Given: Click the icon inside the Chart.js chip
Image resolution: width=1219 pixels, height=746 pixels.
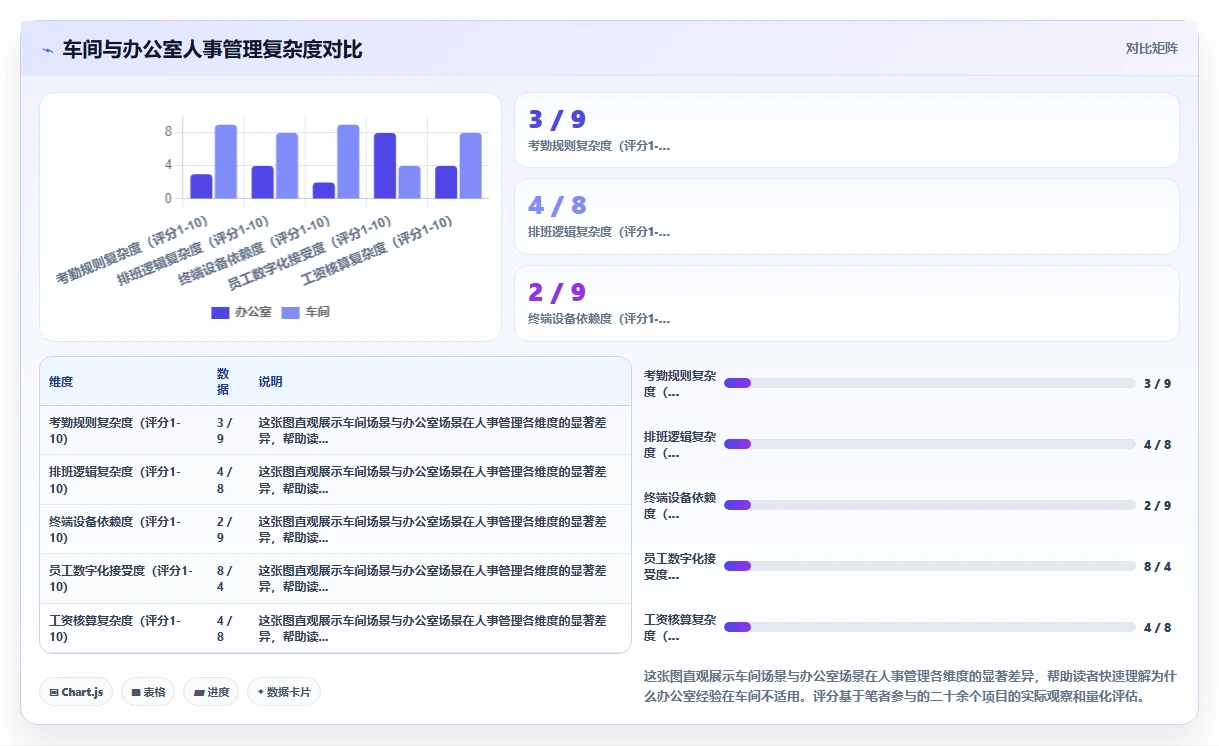Looking at the screenshot, I should point(54,692).
